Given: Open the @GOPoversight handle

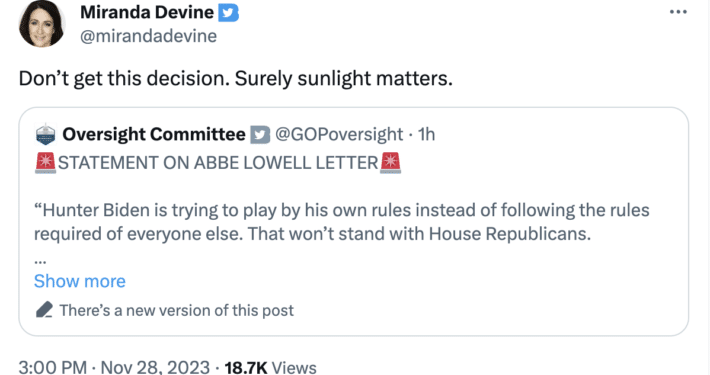Looking at the screenshot, I should (339, 135).
